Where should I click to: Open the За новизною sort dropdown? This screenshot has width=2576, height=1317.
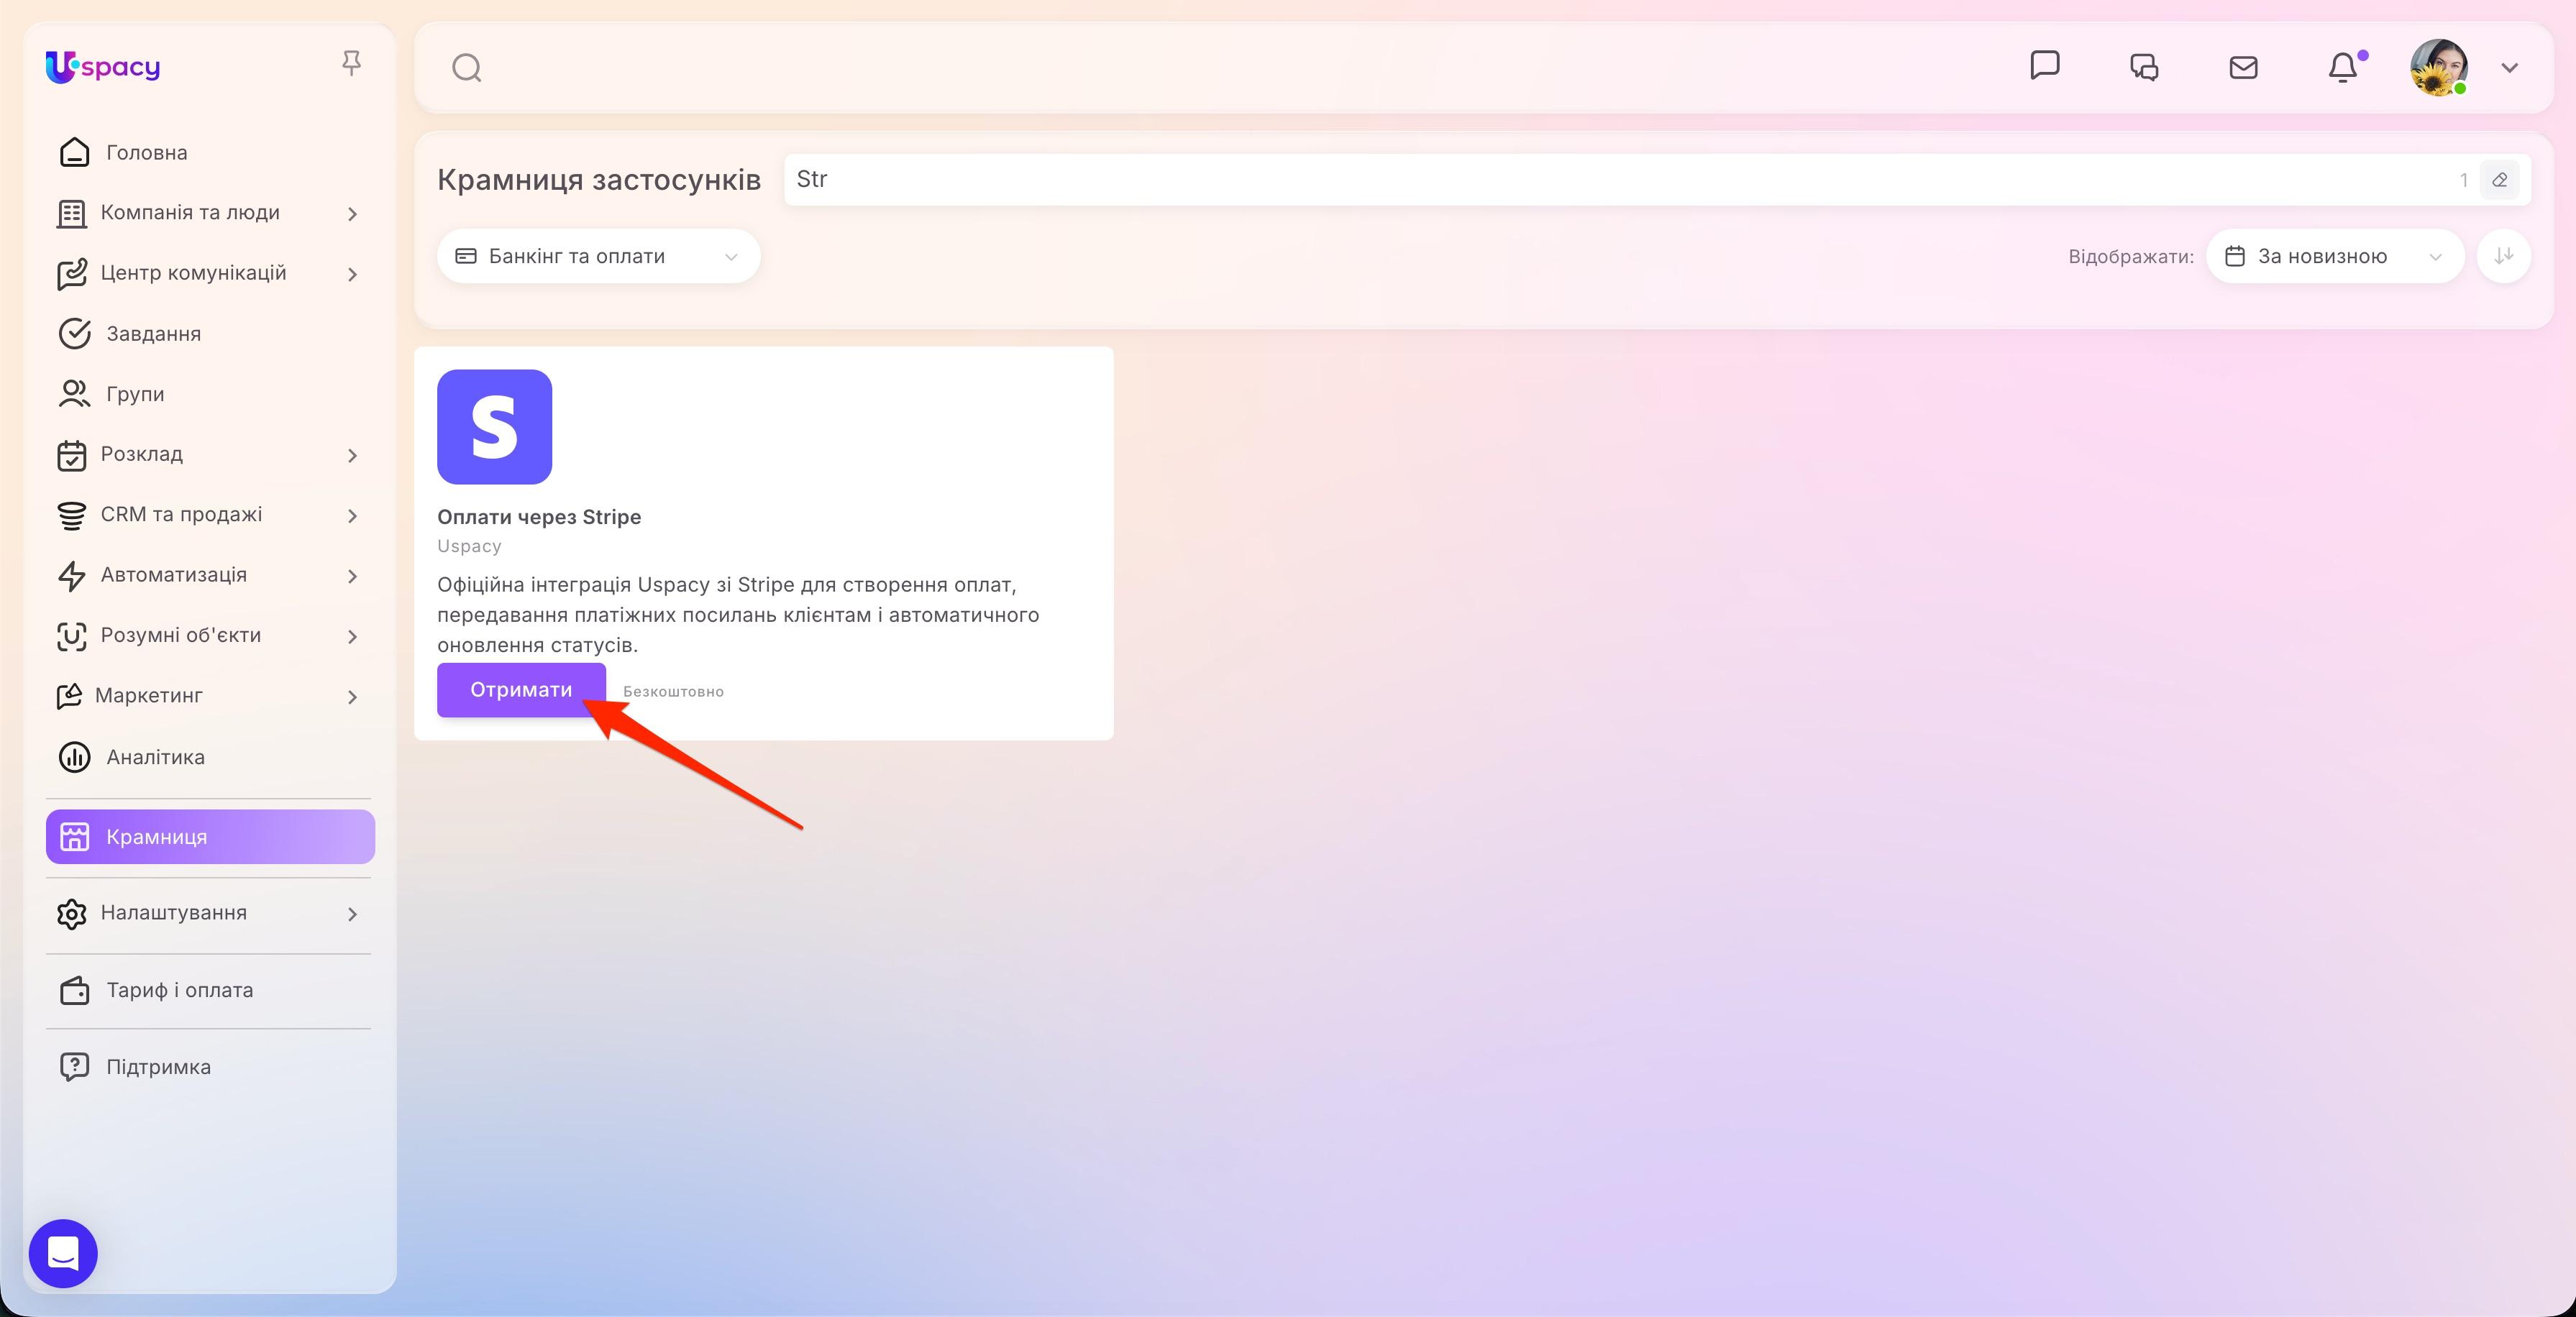2335,256
